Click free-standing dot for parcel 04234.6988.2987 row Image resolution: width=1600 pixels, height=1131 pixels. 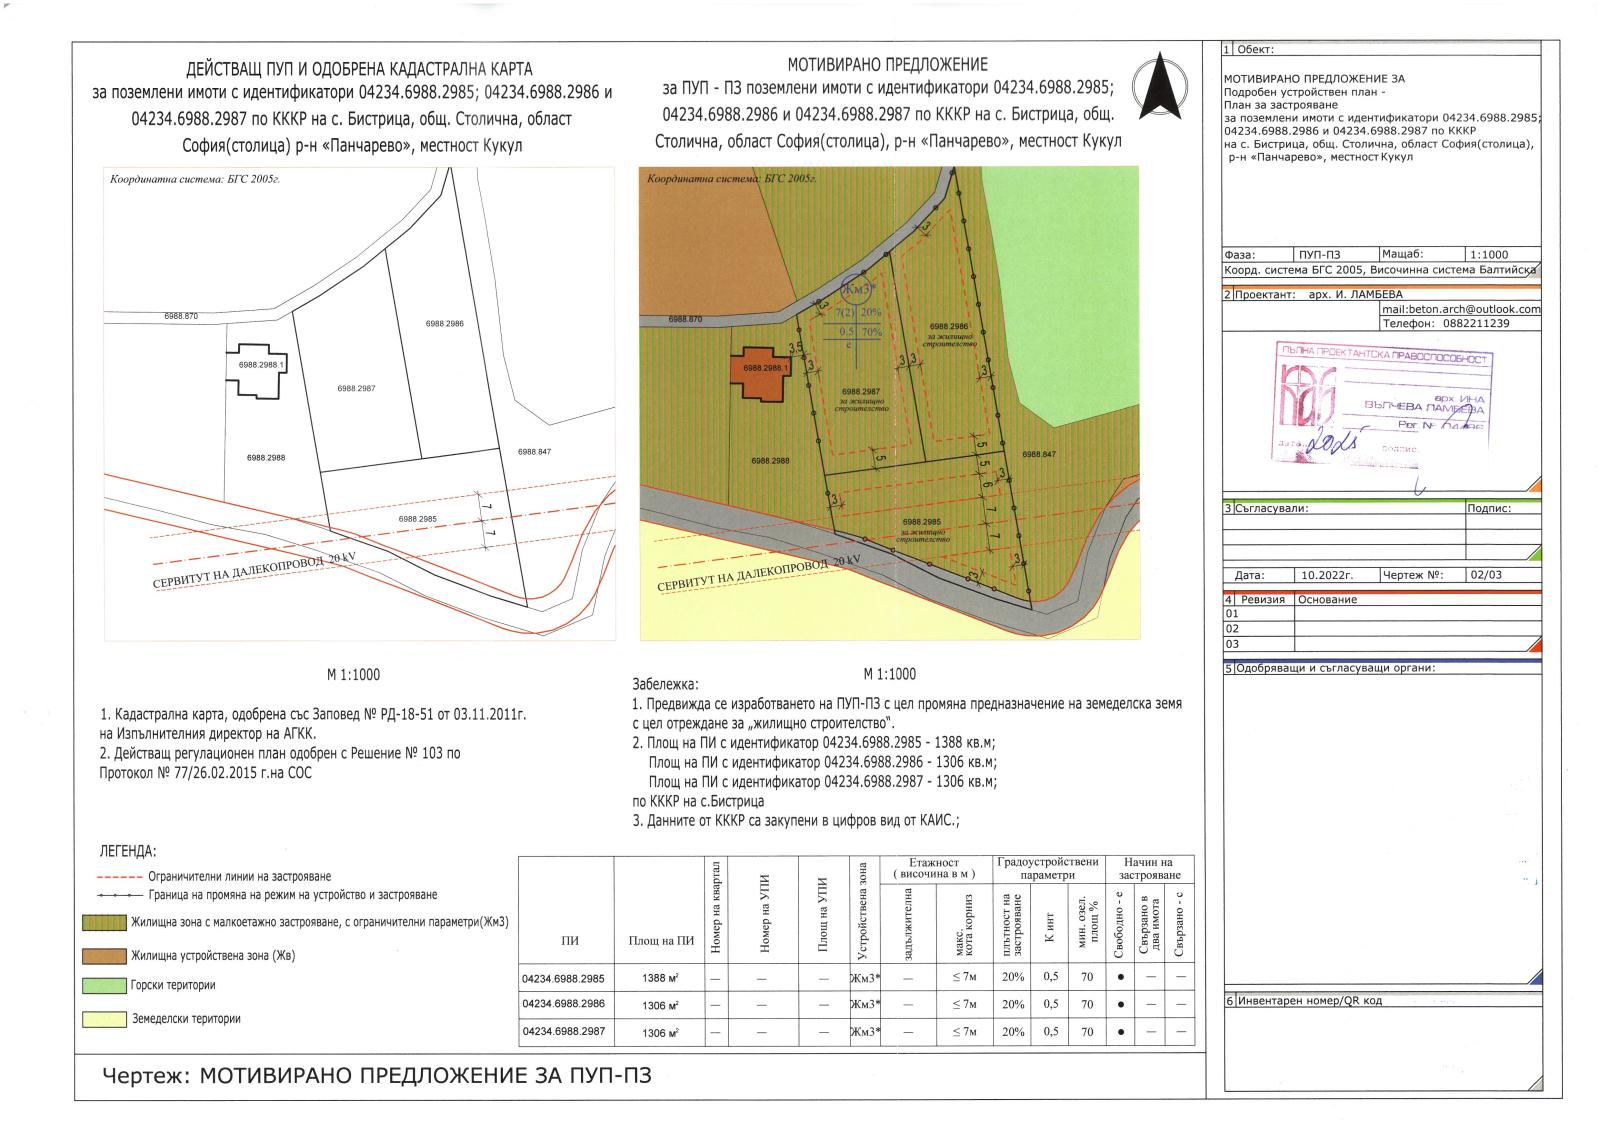click(x=1121, y=1032)
